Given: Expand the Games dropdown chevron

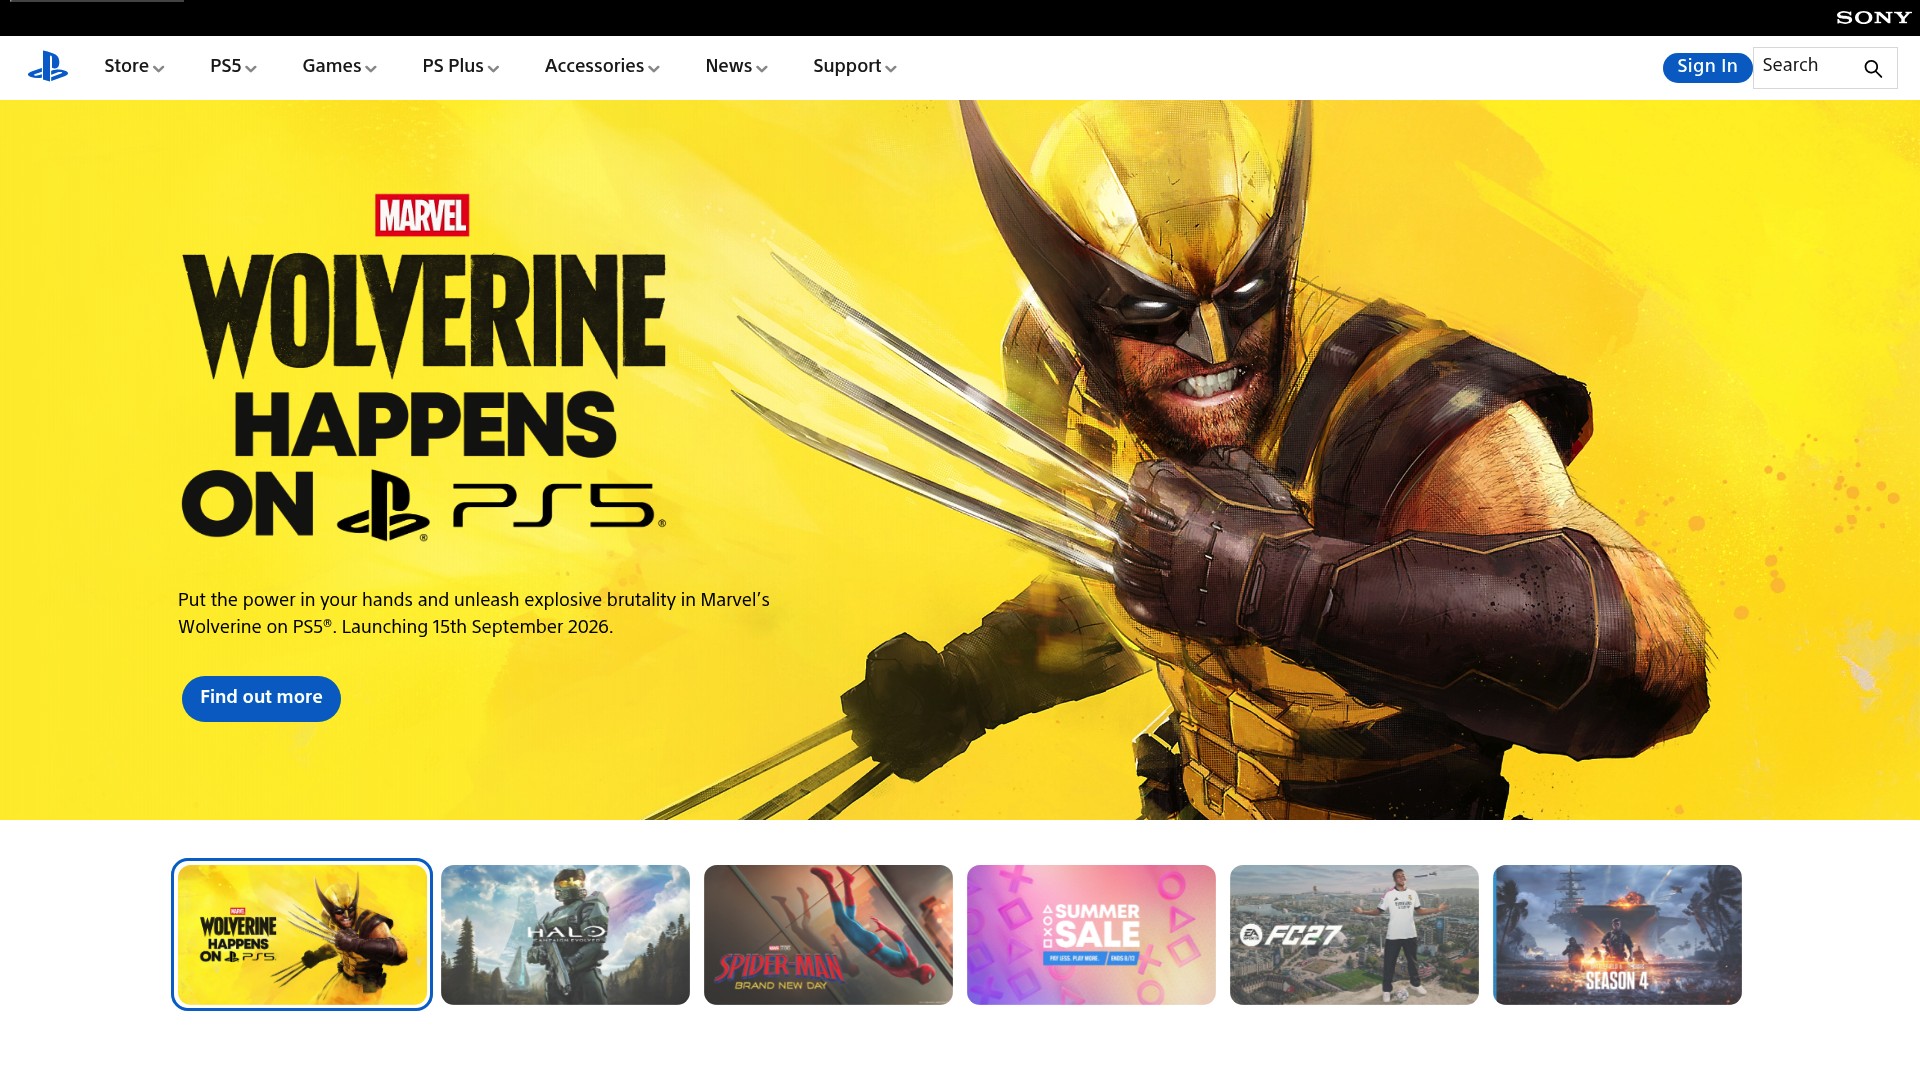Looking at the screenshot, I should pos(371,69).
